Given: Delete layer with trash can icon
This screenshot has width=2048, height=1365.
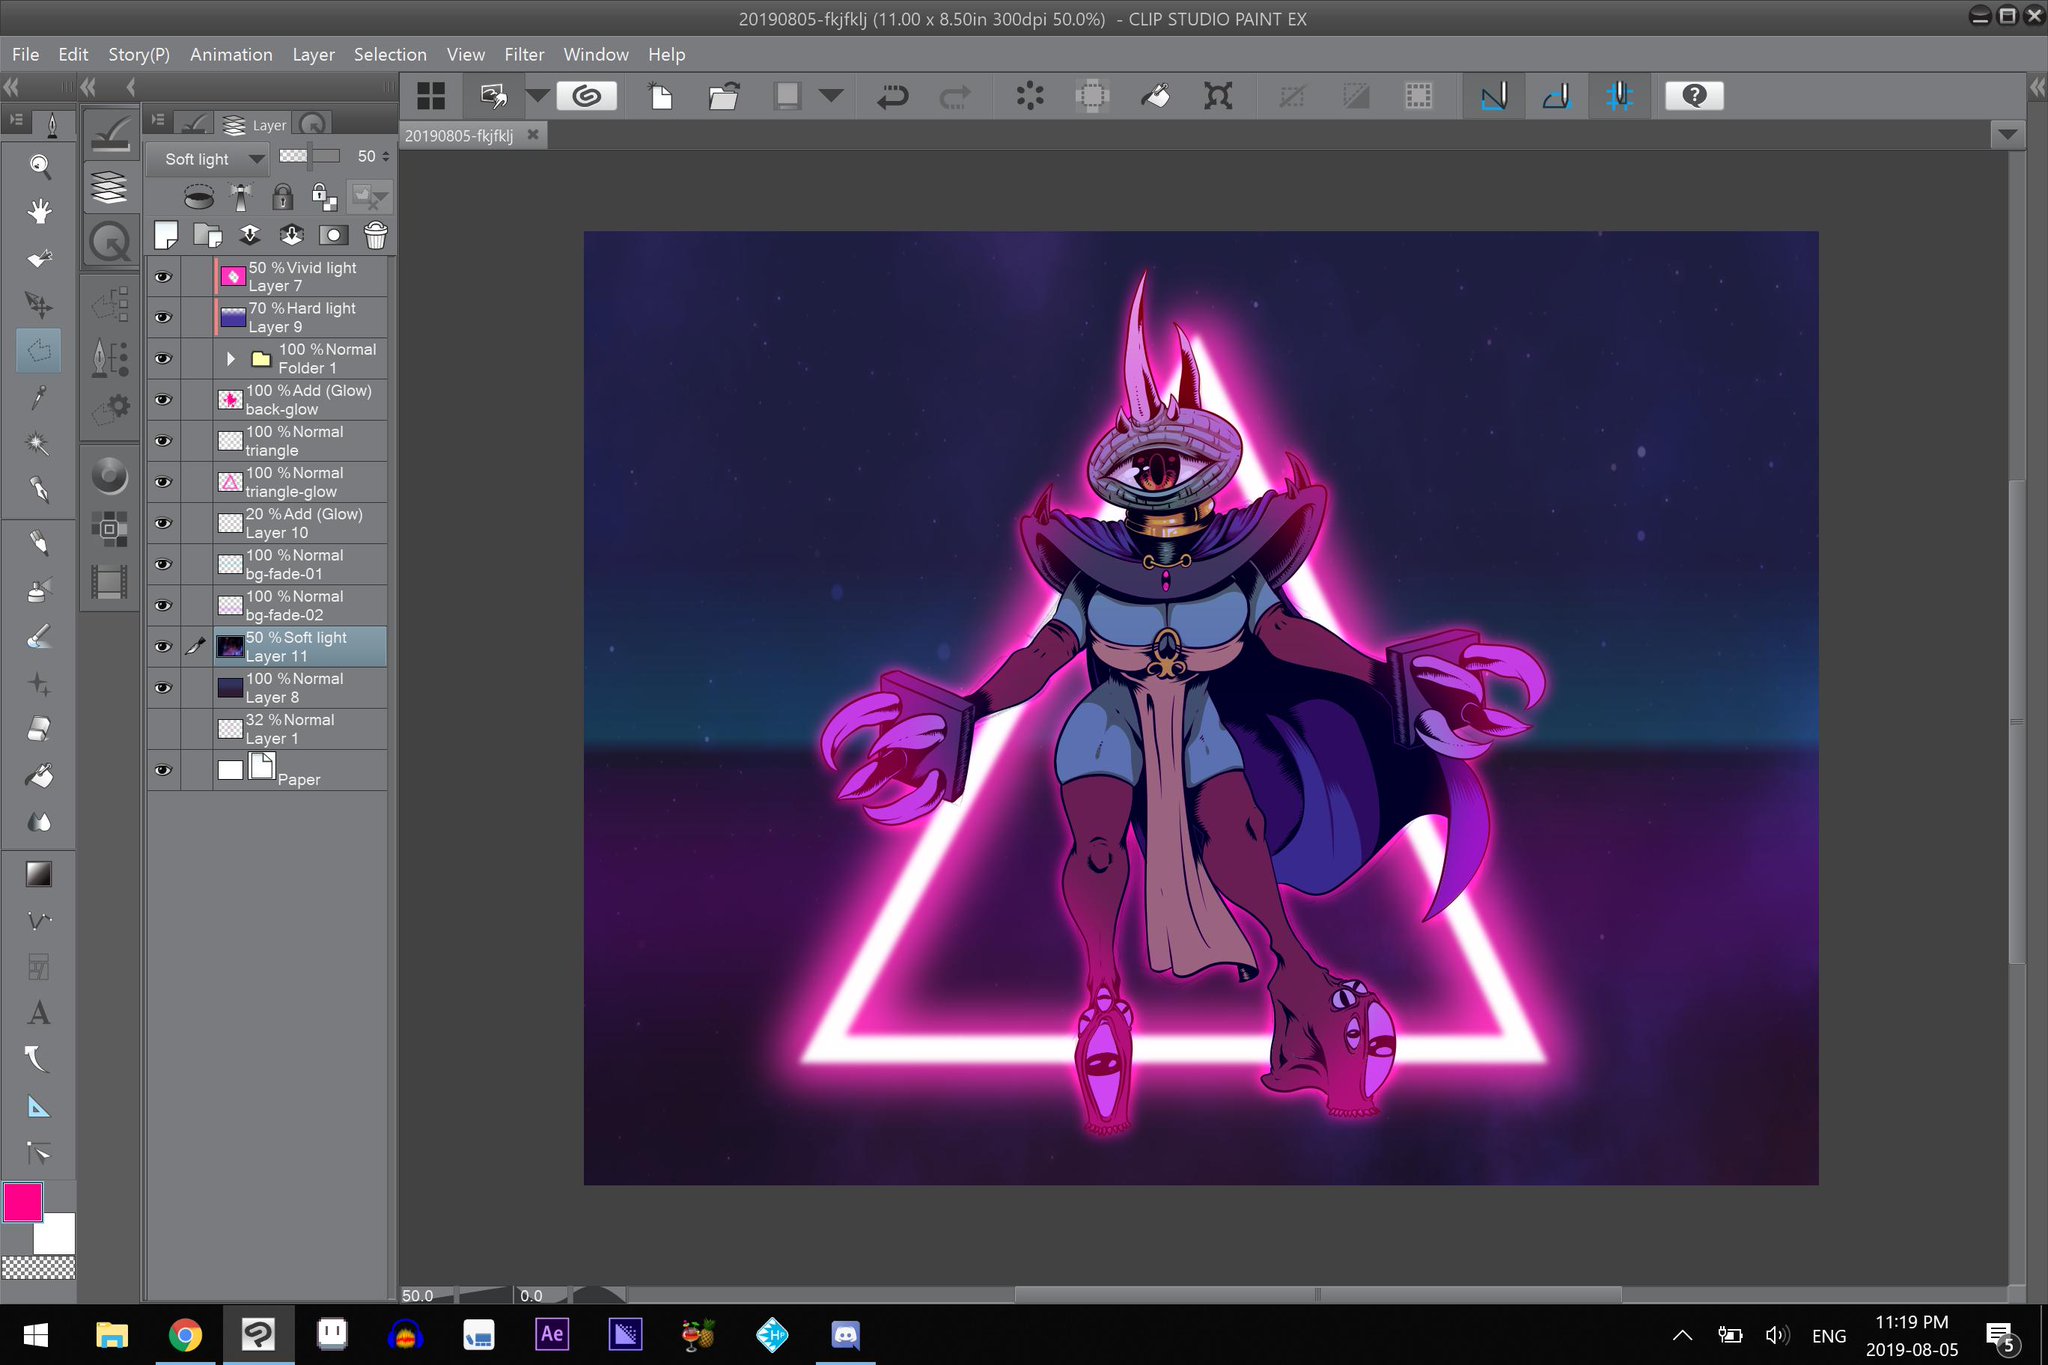Looking at the screenshot, I should tap(375, 235).
